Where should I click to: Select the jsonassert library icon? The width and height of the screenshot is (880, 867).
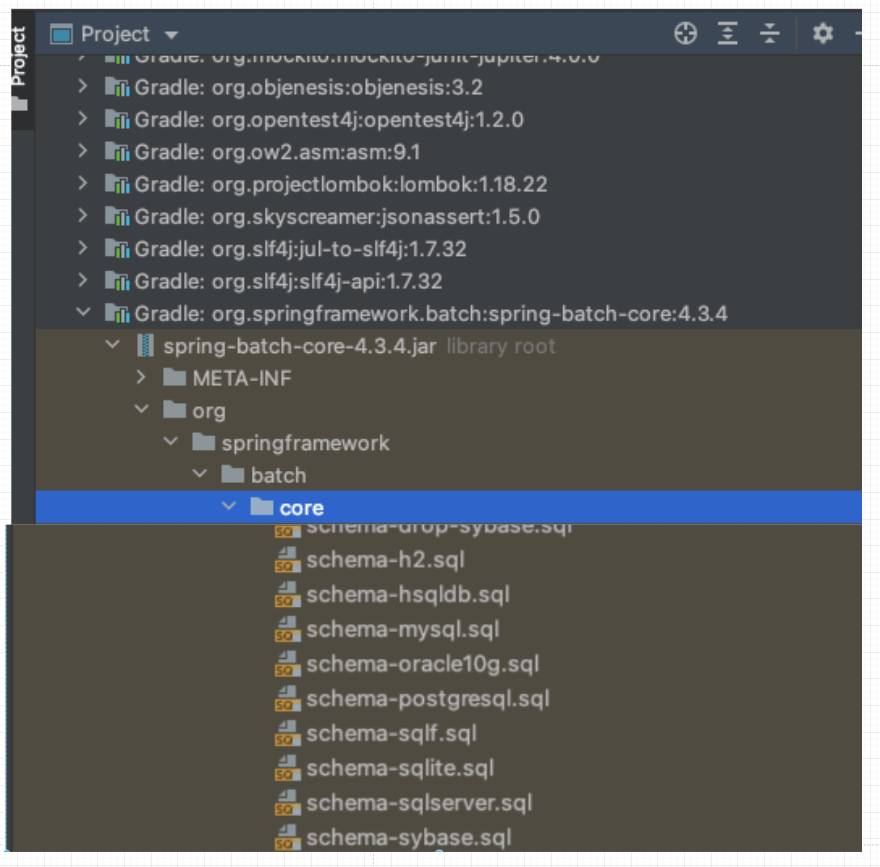tap(117, 217)
